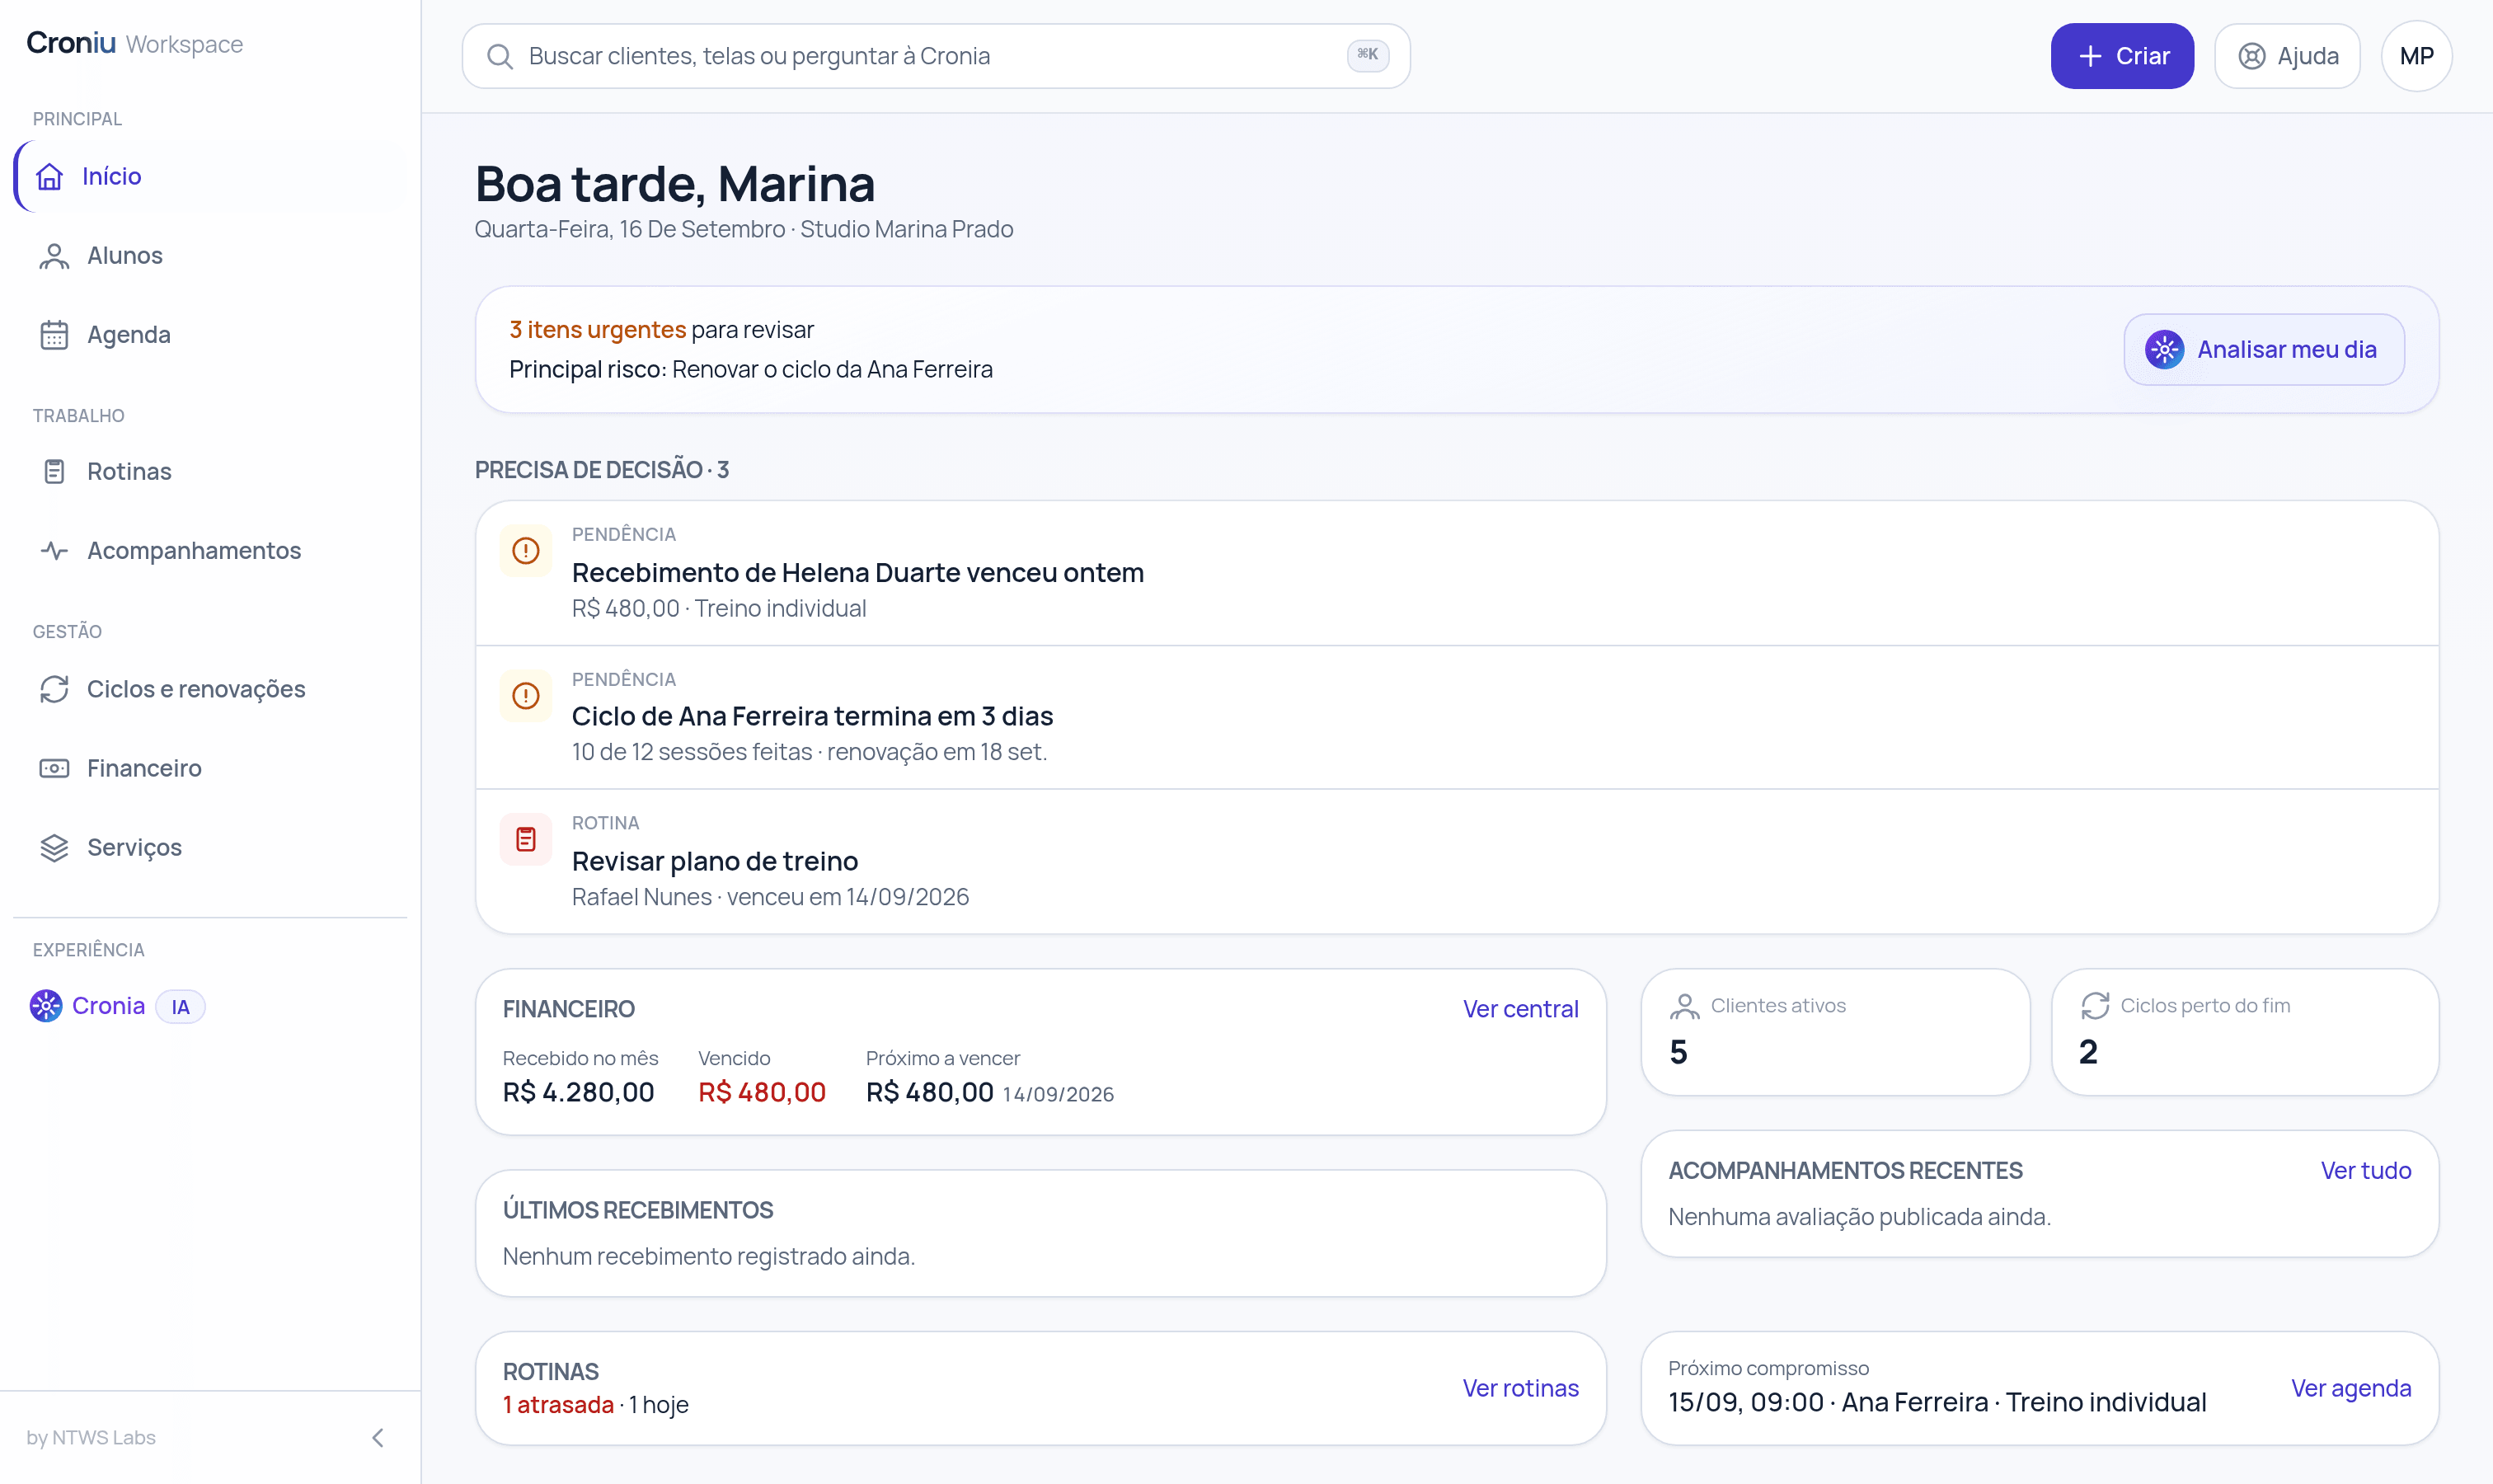Open the Ver central link

[1520, 1009]
